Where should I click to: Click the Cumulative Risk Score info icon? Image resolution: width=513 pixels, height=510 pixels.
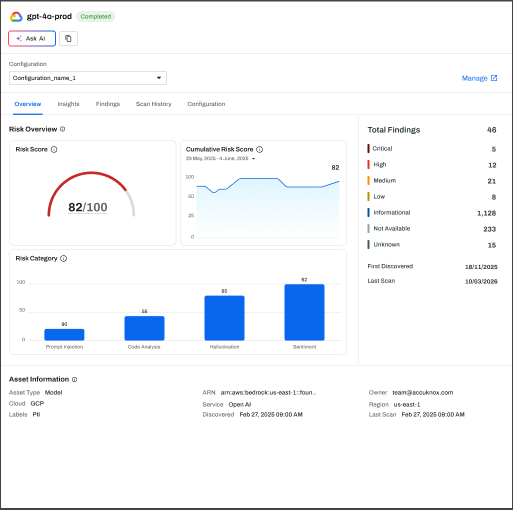(x=259, y=149)
